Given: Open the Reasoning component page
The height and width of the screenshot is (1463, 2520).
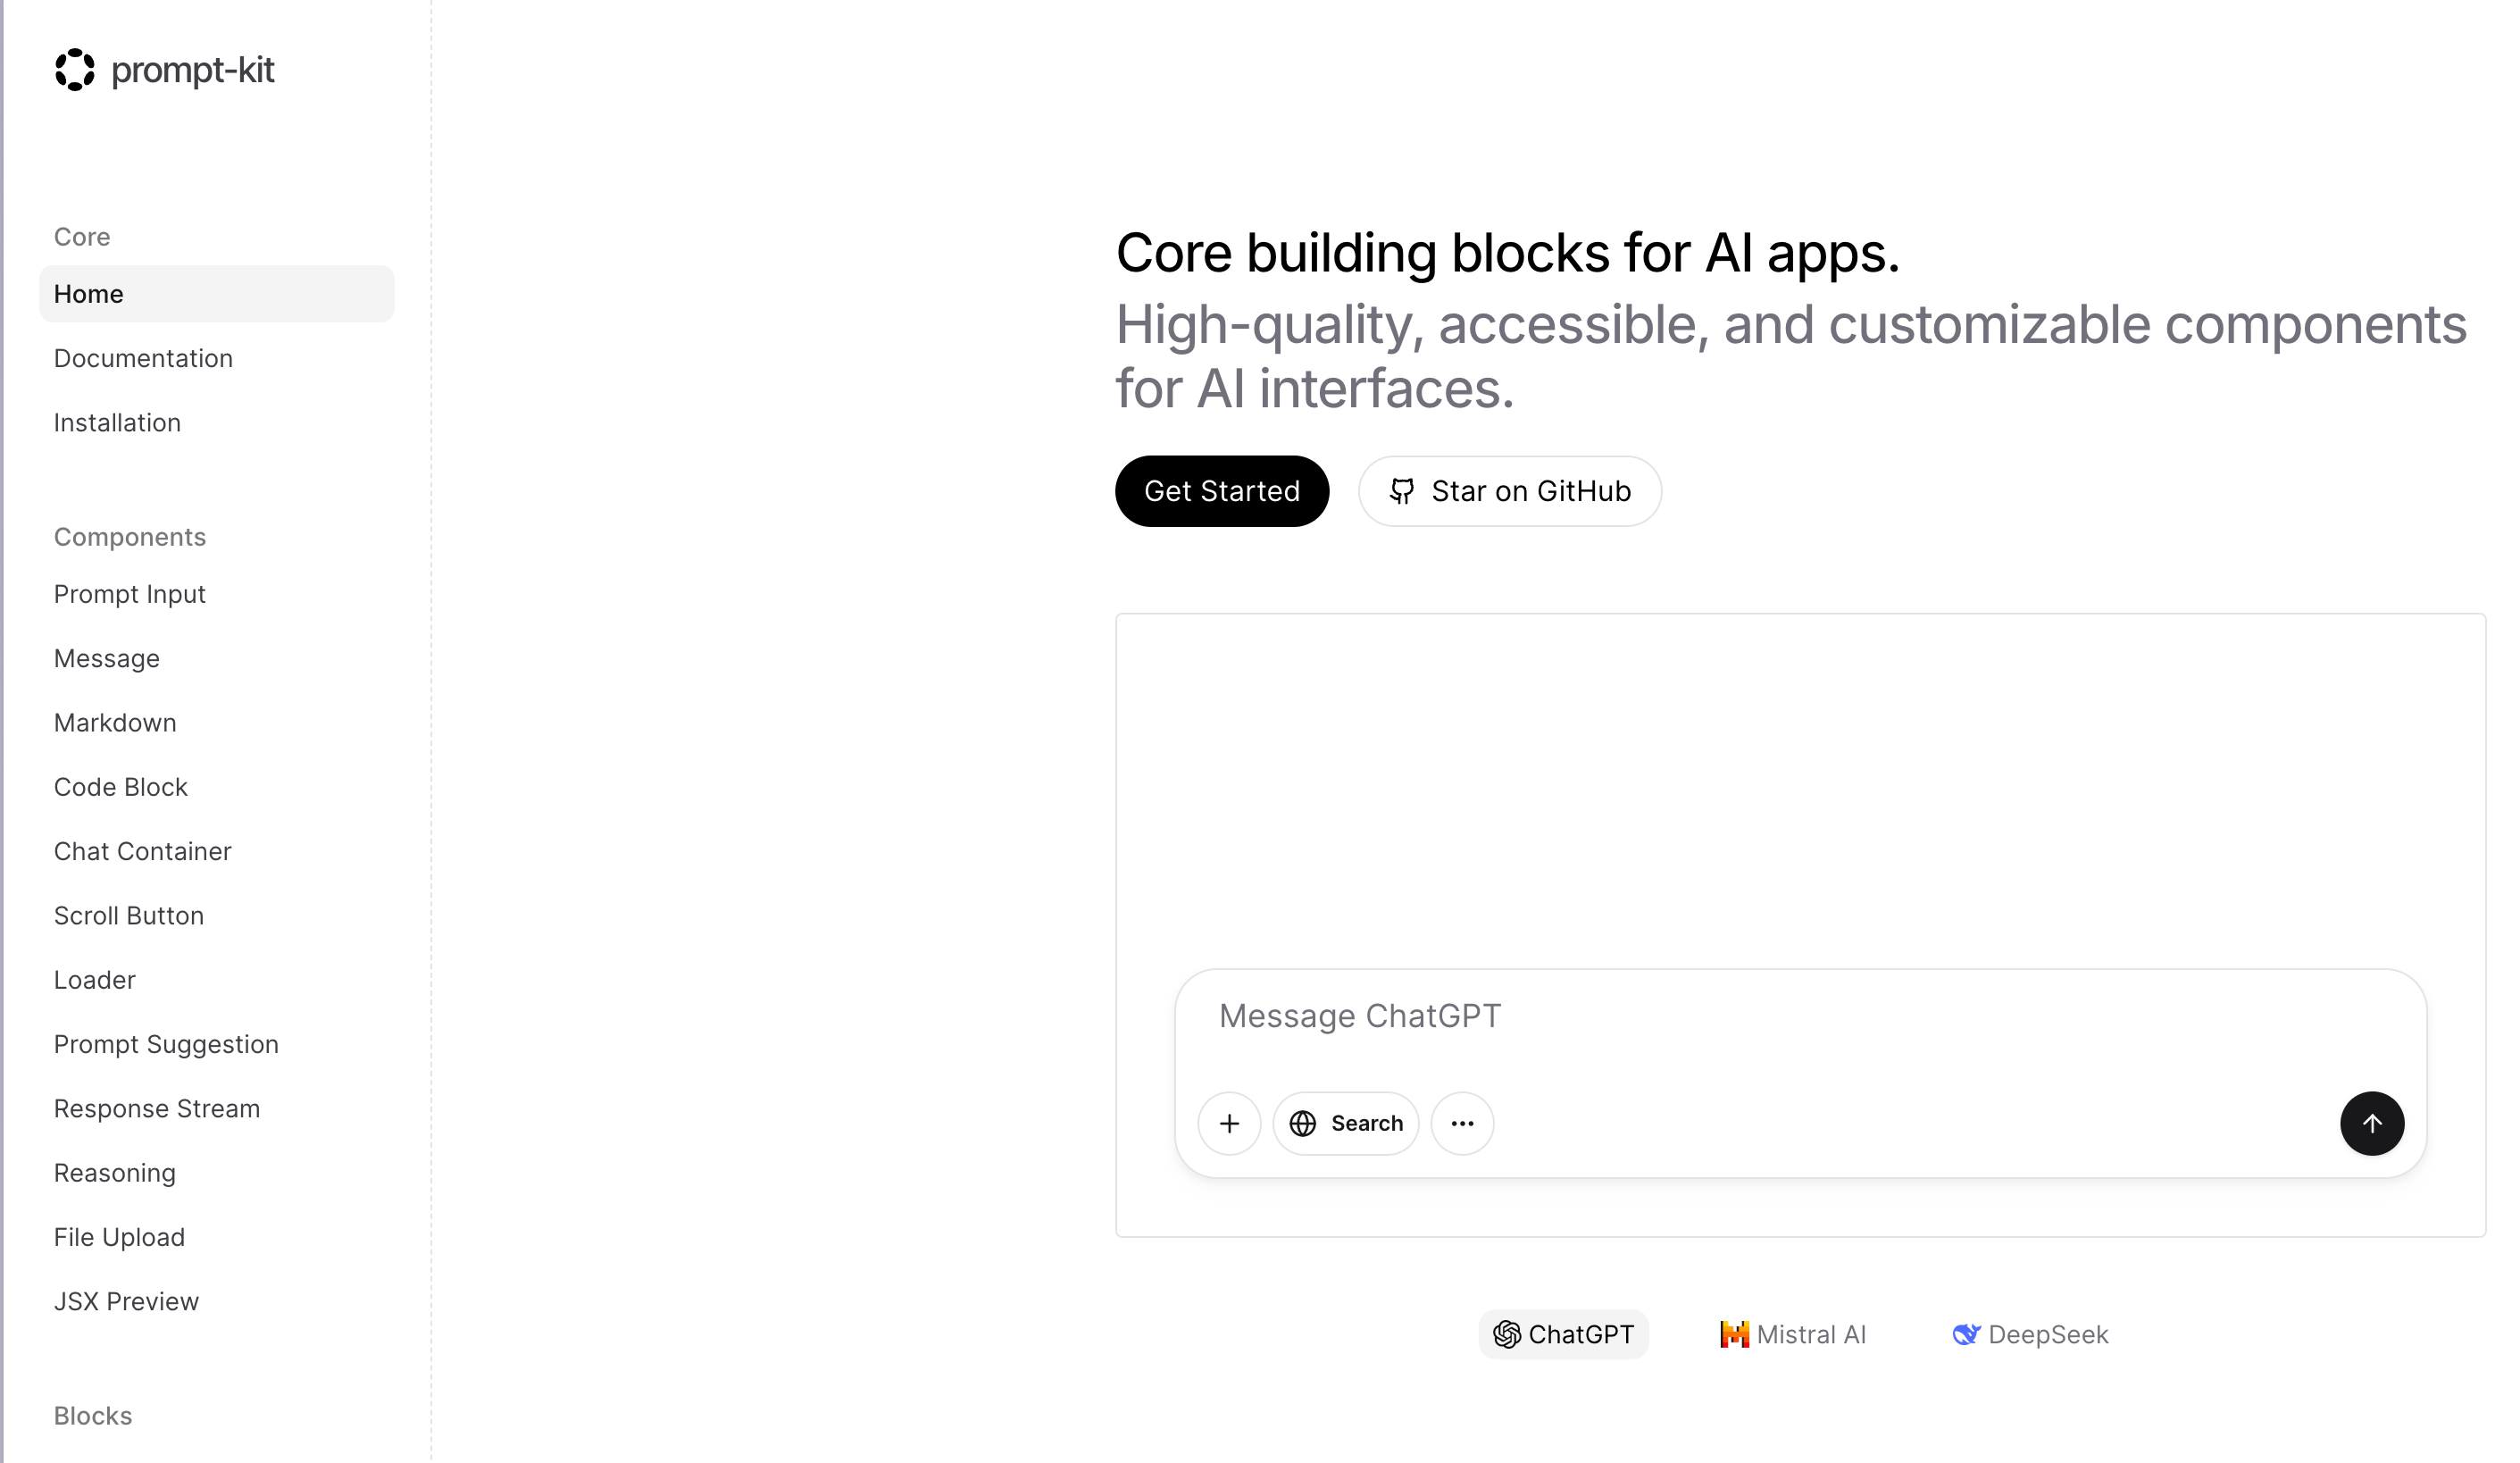Looking at the screenshot, I should [114, 1172].
